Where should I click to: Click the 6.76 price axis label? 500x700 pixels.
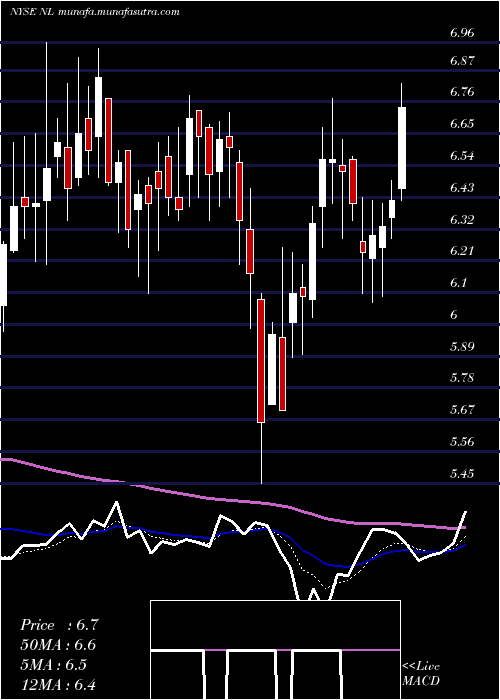coord(462,92)
